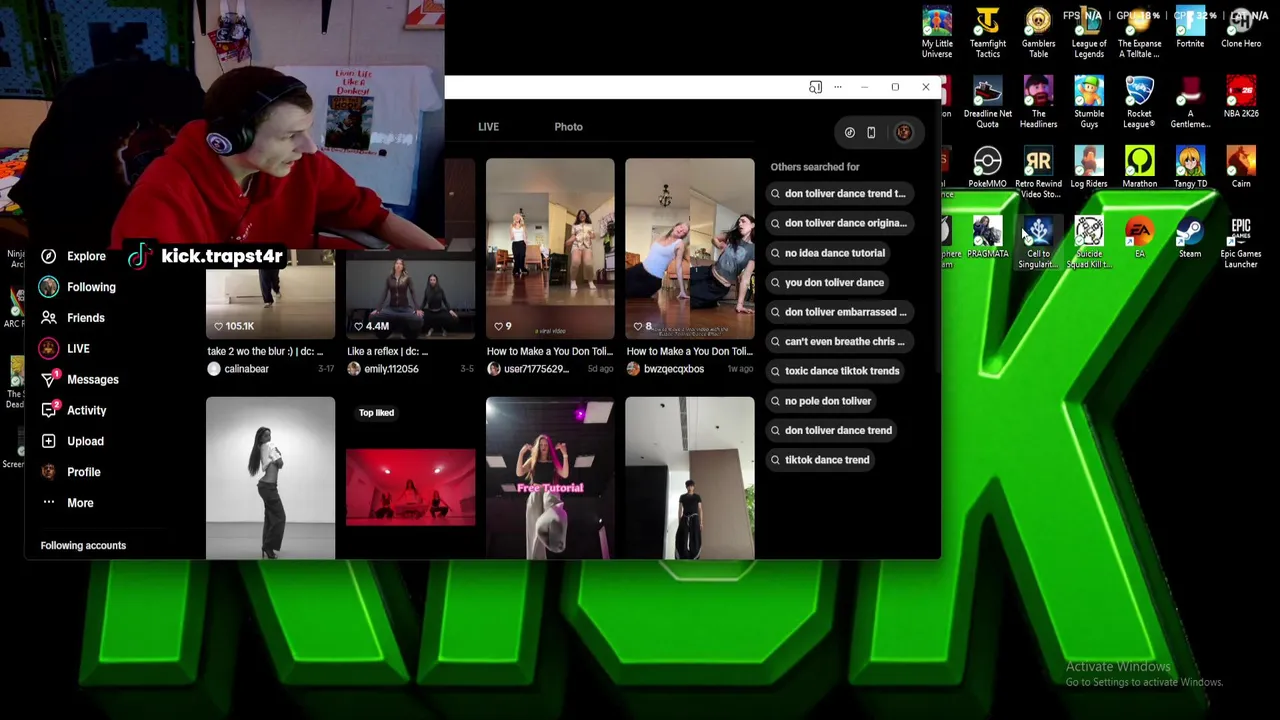Open Epic Games Launcher desktop shortcut
The height and width of the screenshot is (720, 1280).
(1241, 243)
